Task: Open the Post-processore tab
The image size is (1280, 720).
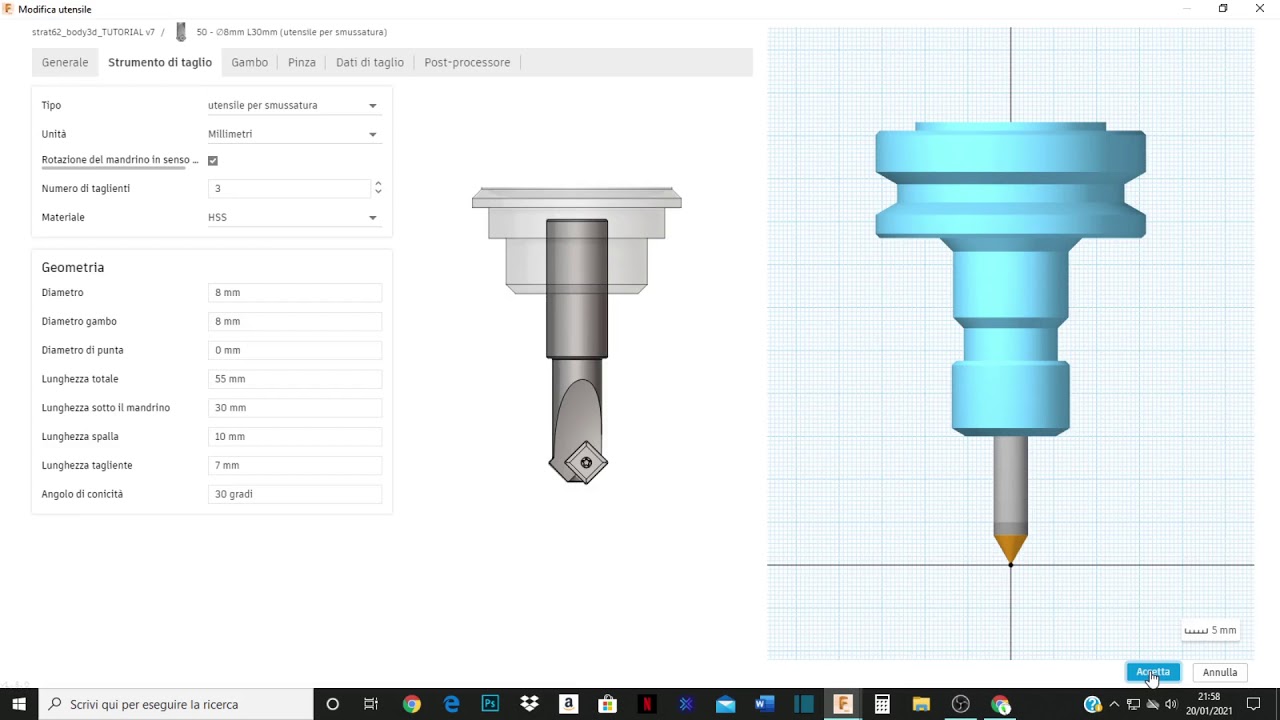Action: click(x=467, y=62)
